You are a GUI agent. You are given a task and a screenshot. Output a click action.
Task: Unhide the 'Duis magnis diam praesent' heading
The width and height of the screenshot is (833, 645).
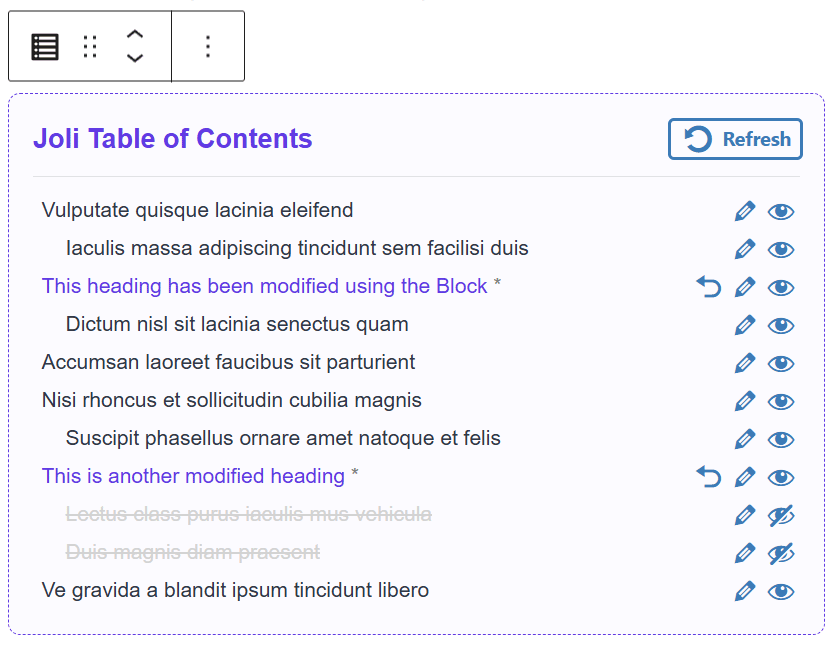point(781,553)
